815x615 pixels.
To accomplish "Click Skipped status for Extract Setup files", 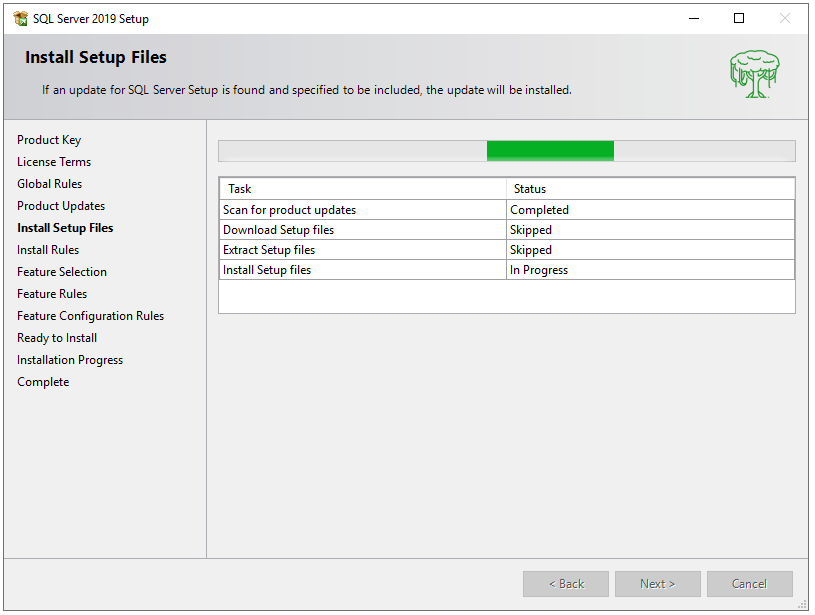I will click(651, 250).
